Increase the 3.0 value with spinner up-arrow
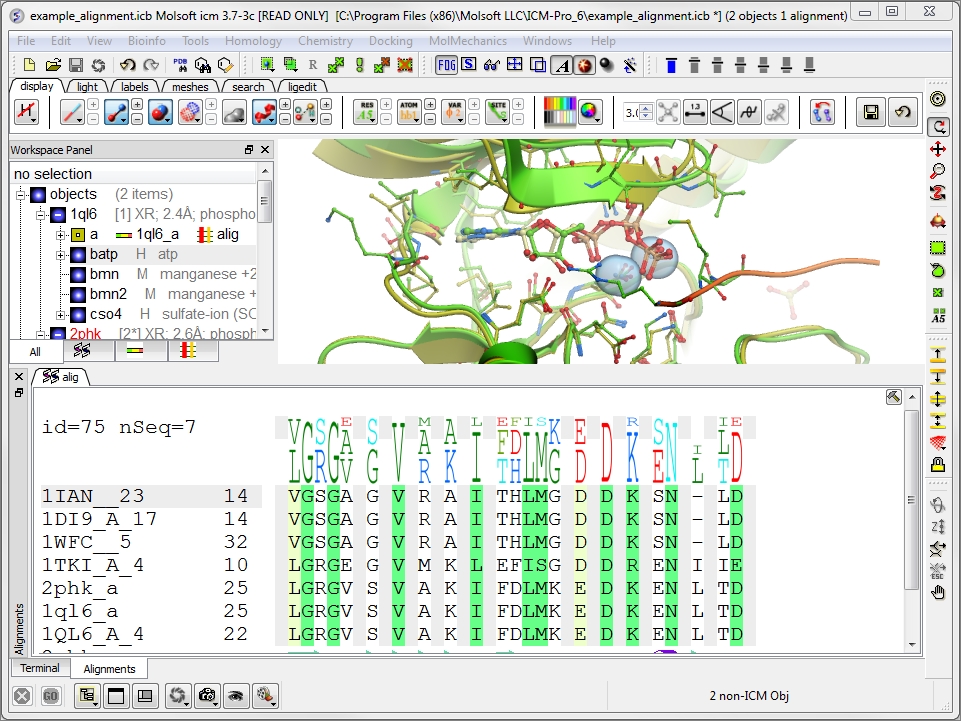961x721 pixels. 646,108
